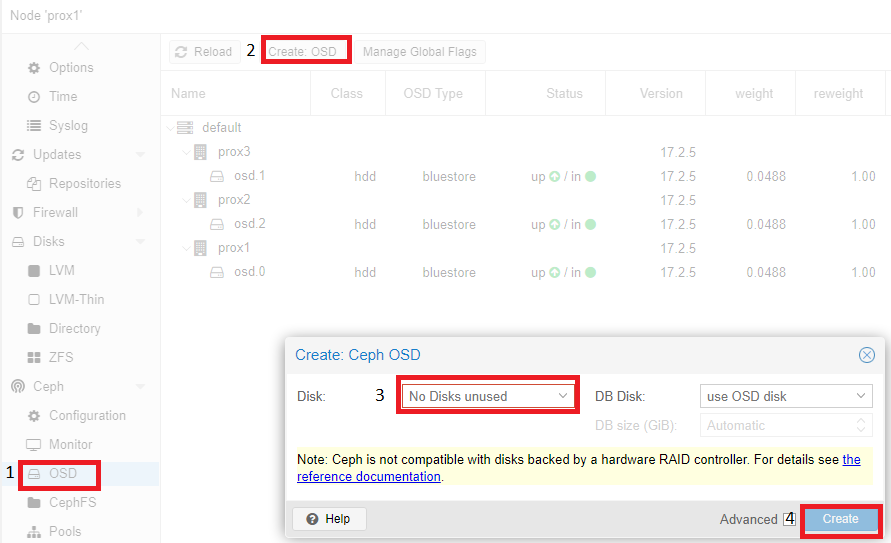Click the ZFS grid icon
891x543 pixels.
(x=34, y=357)
